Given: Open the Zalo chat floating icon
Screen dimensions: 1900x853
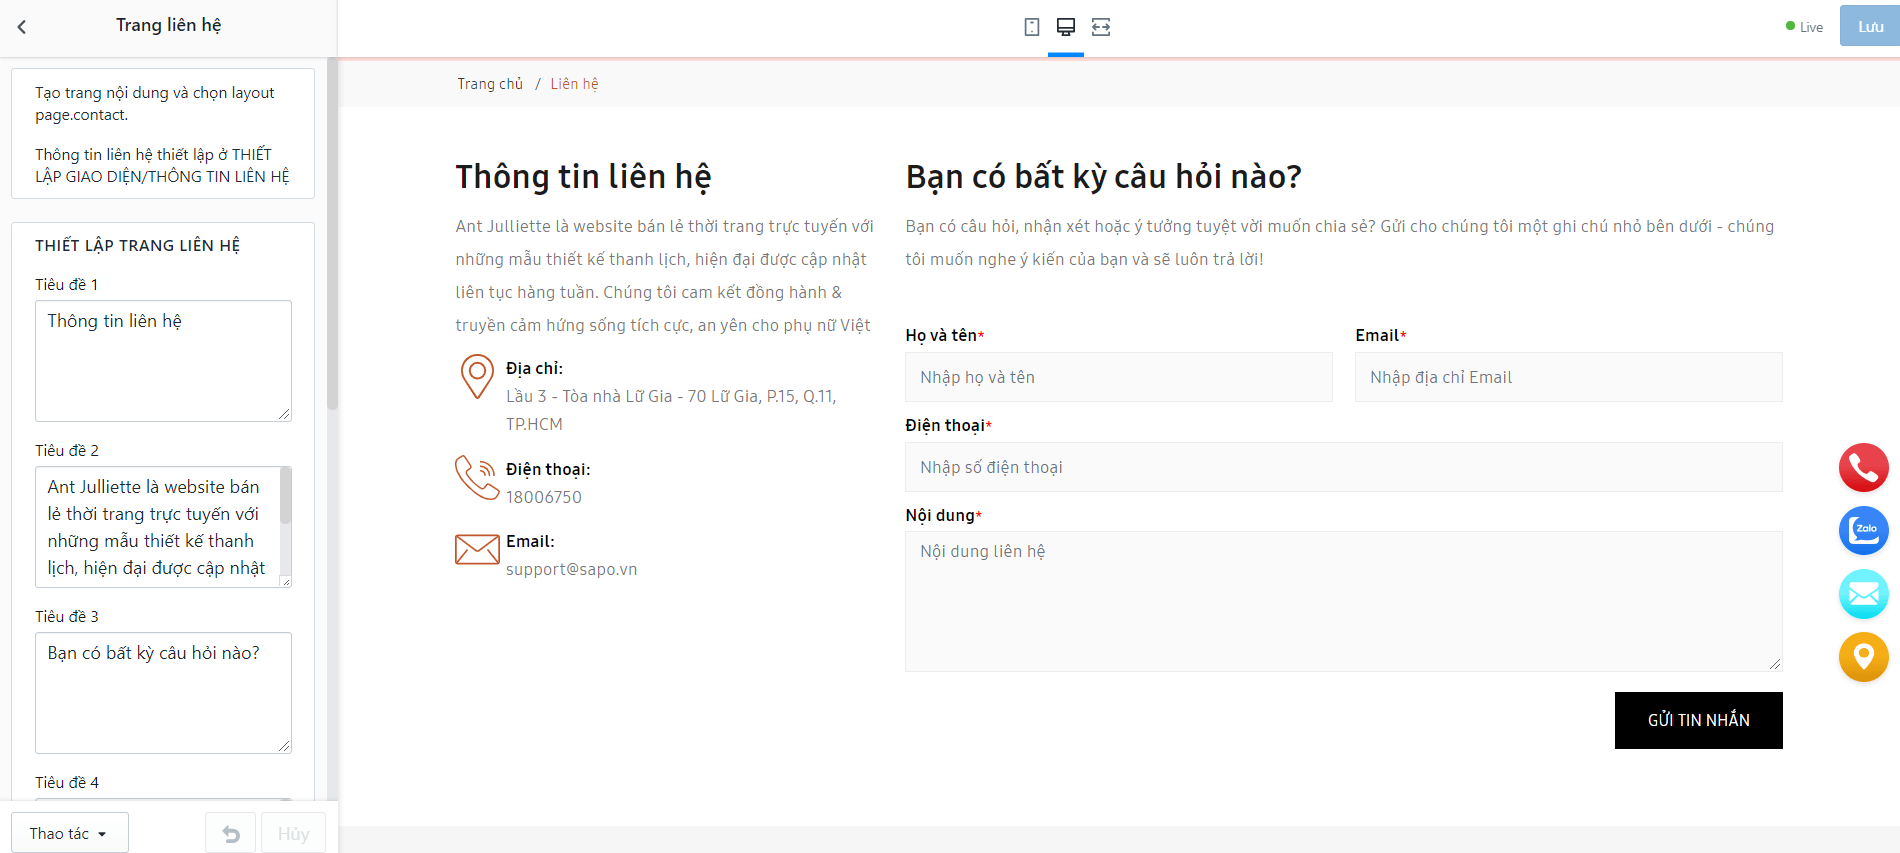Looking at the screenshot, I should point(1864,530).
